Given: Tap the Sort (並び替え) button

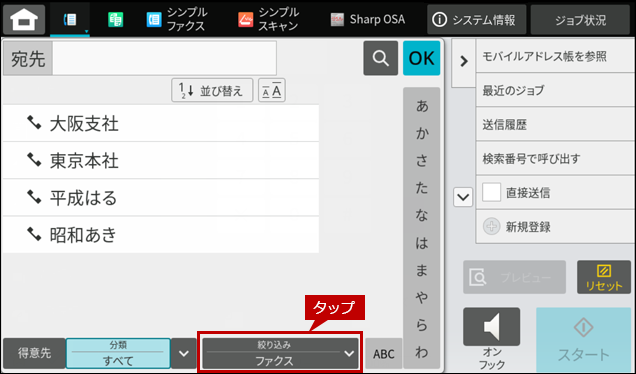Looking at the screenshot, I should (212, 90).
